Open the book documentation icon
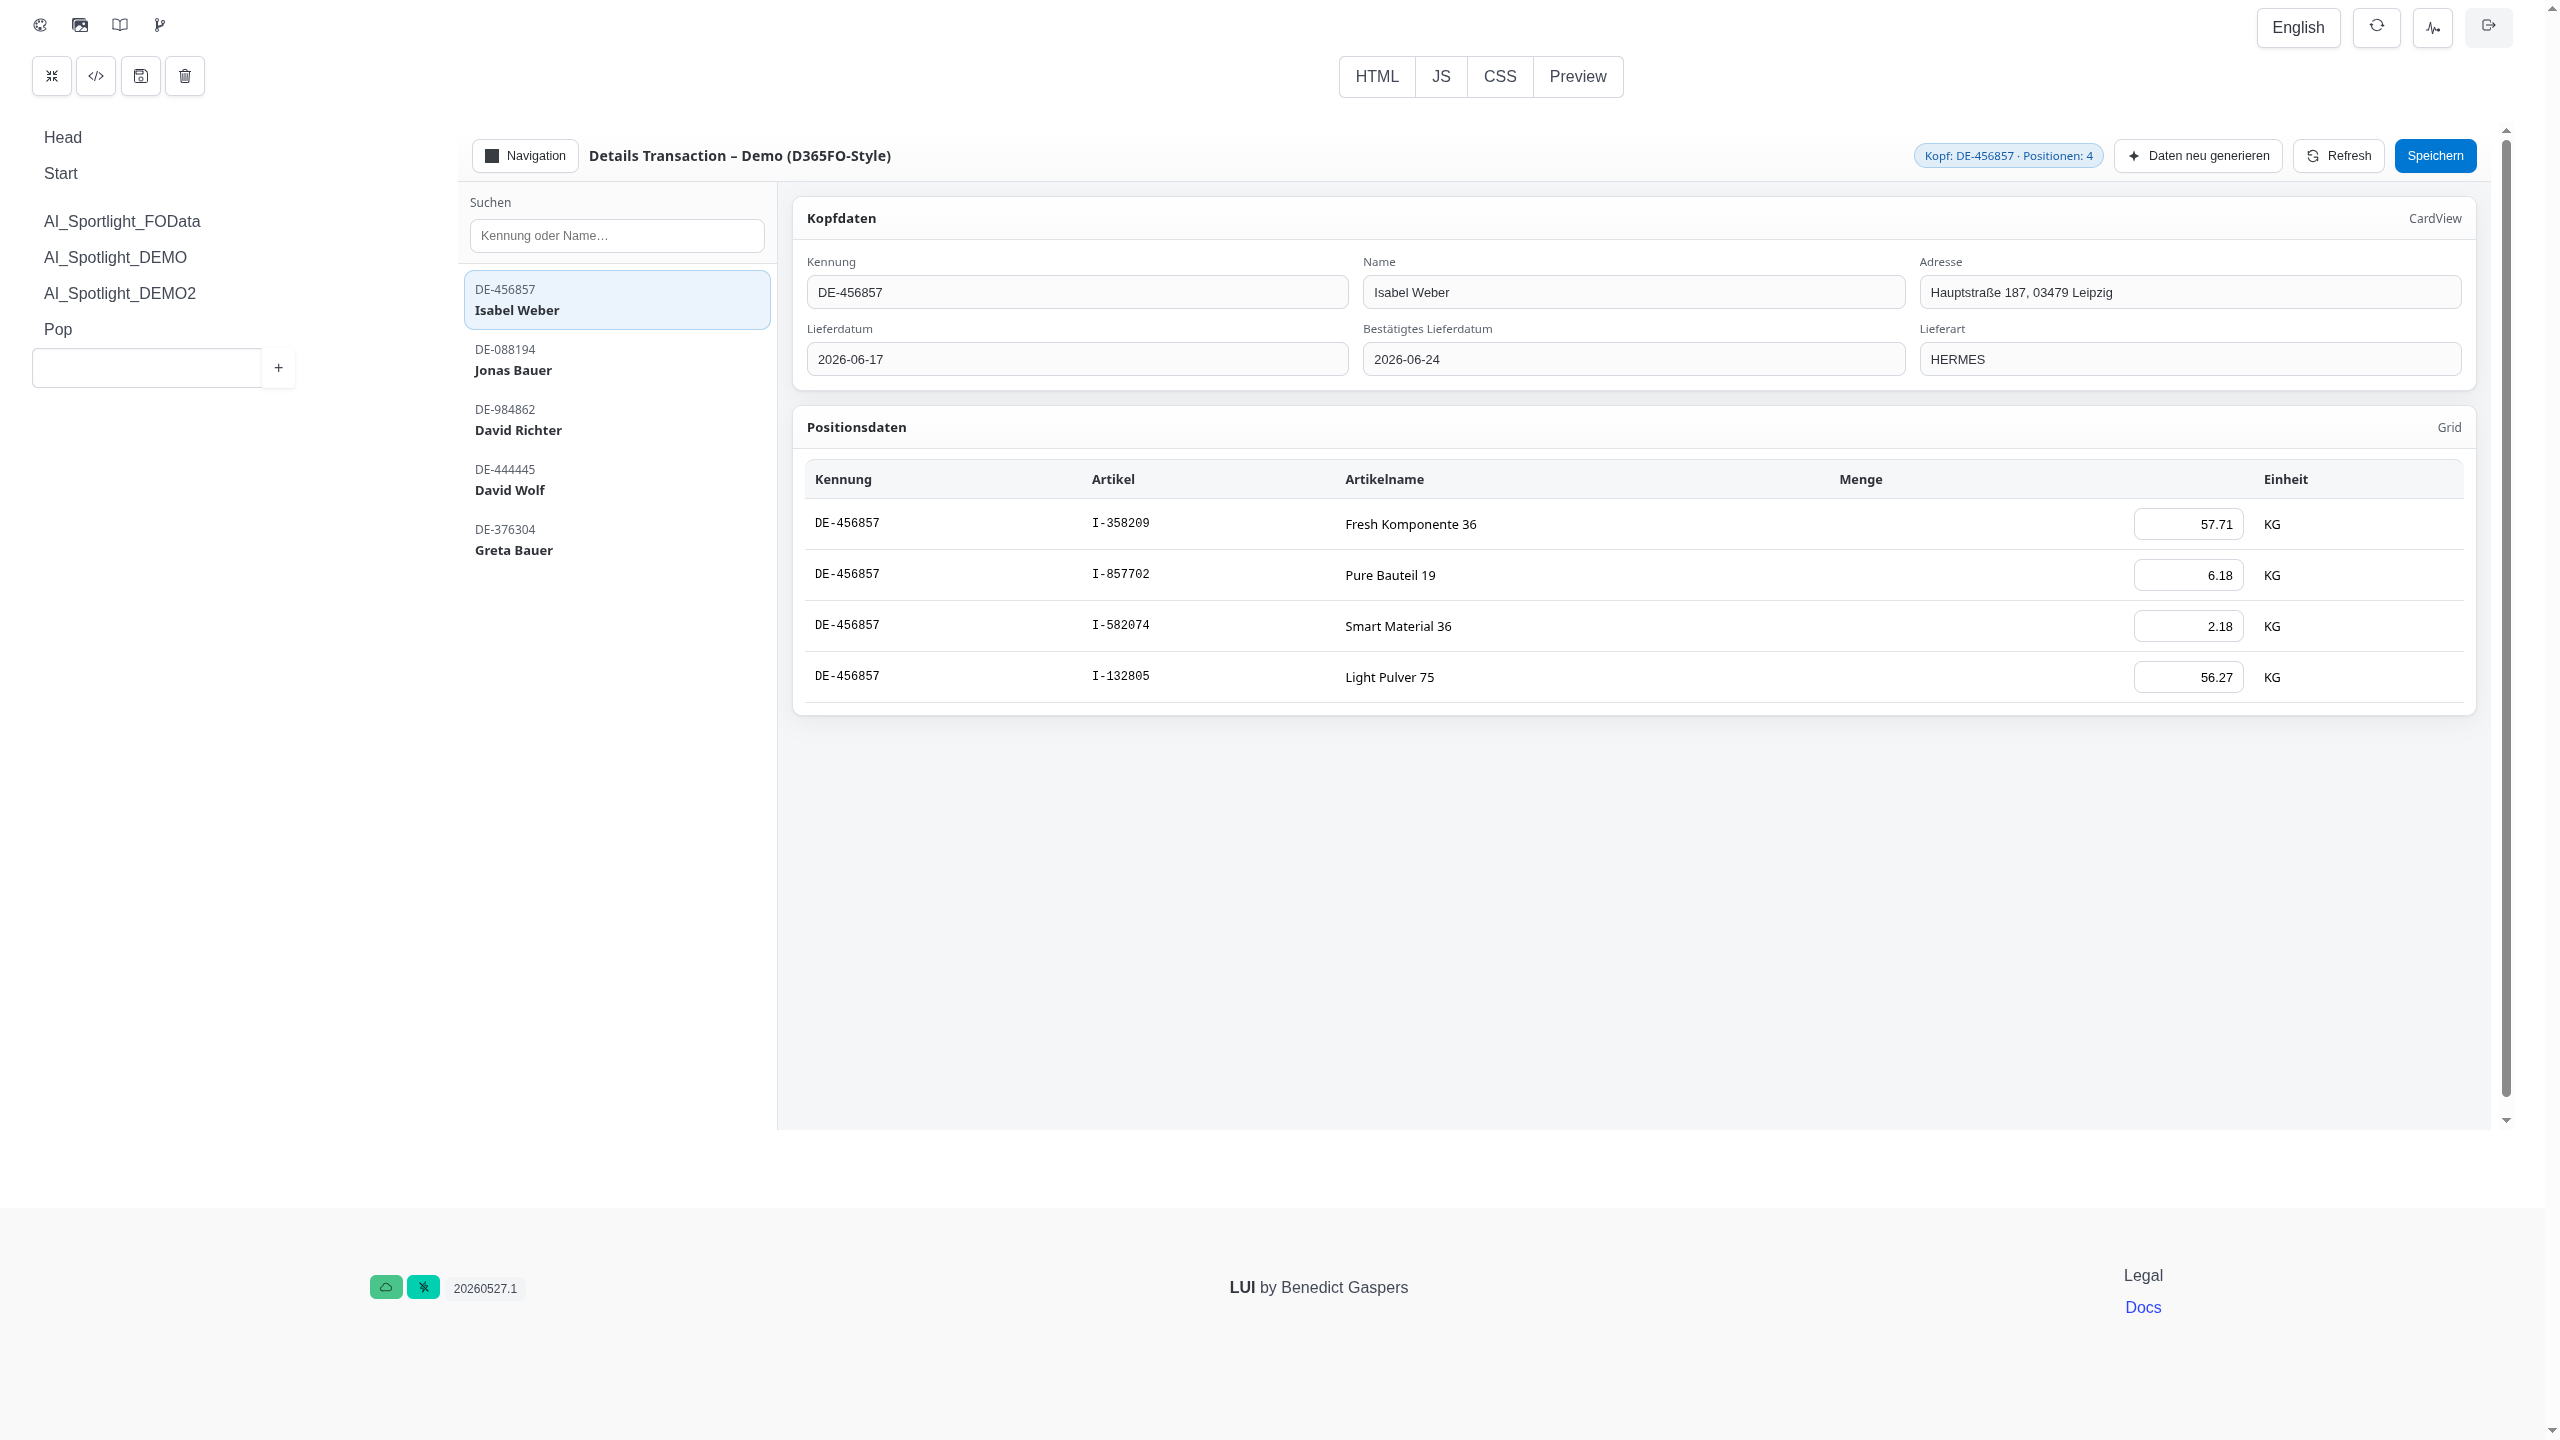Image resolution: width=2560 pixels, height=1440 pixels. tap(120, 25)
